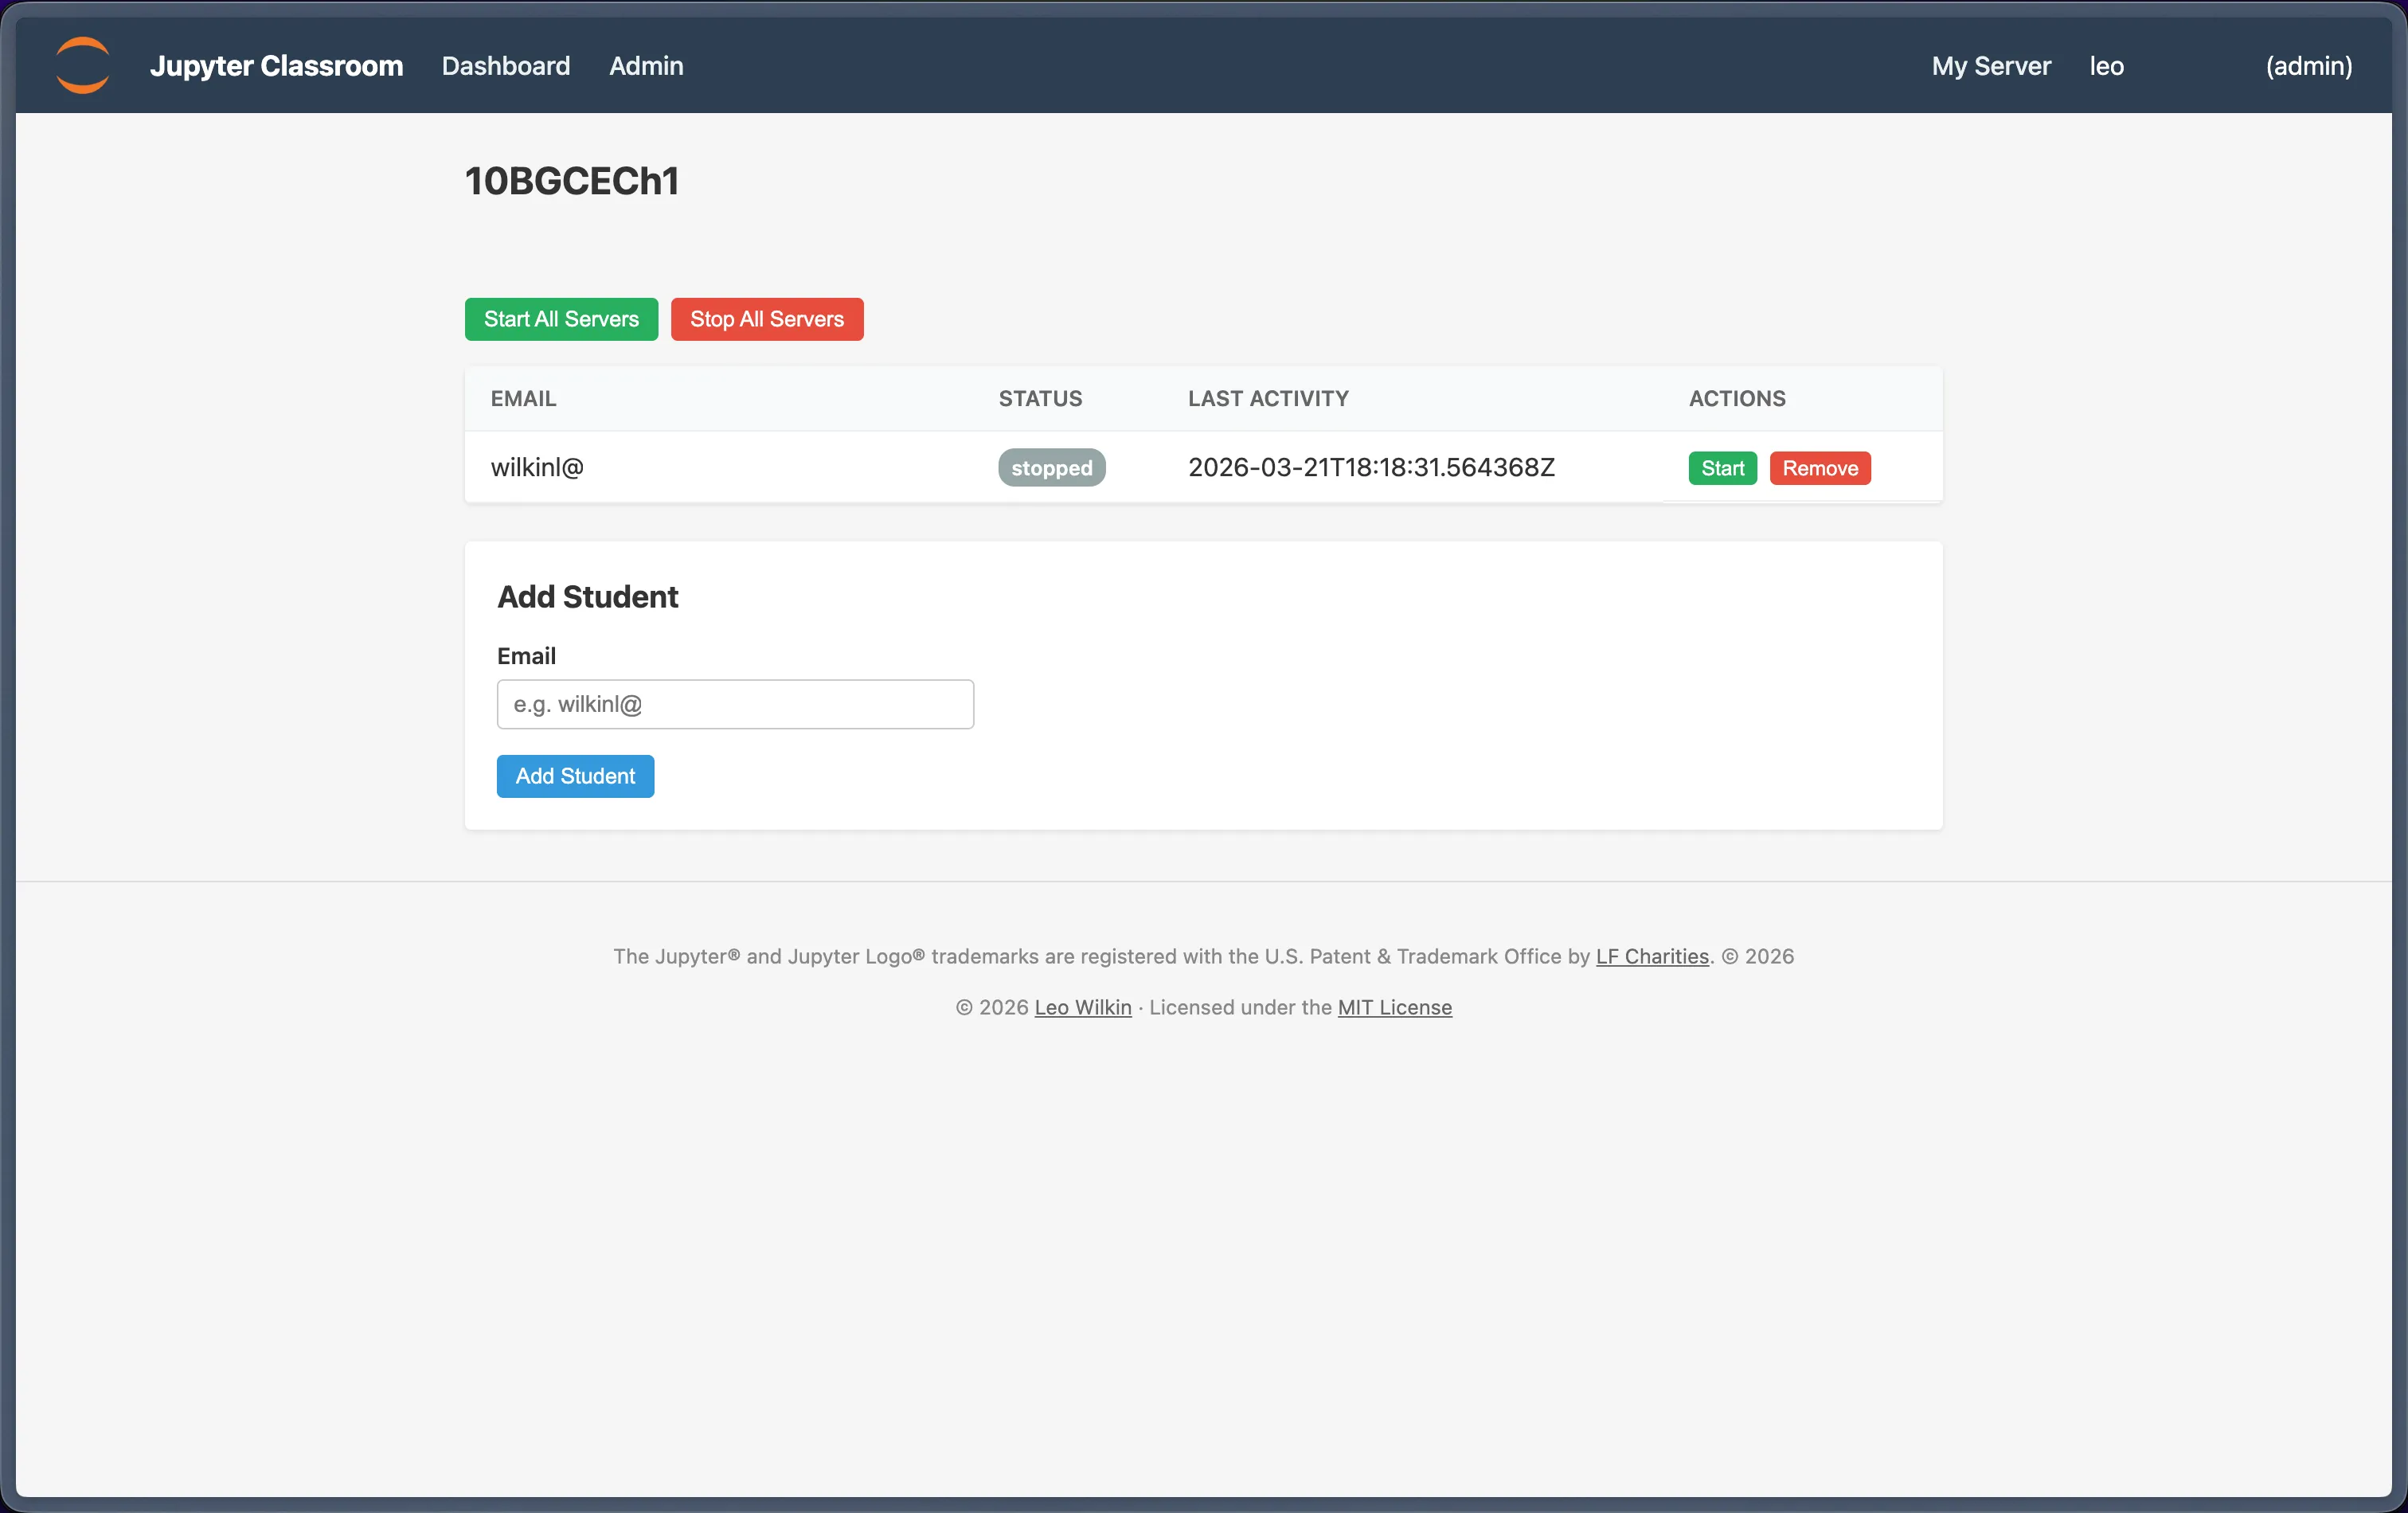
Task: Remove the student wilkinl@
Action: (1819, 468)
